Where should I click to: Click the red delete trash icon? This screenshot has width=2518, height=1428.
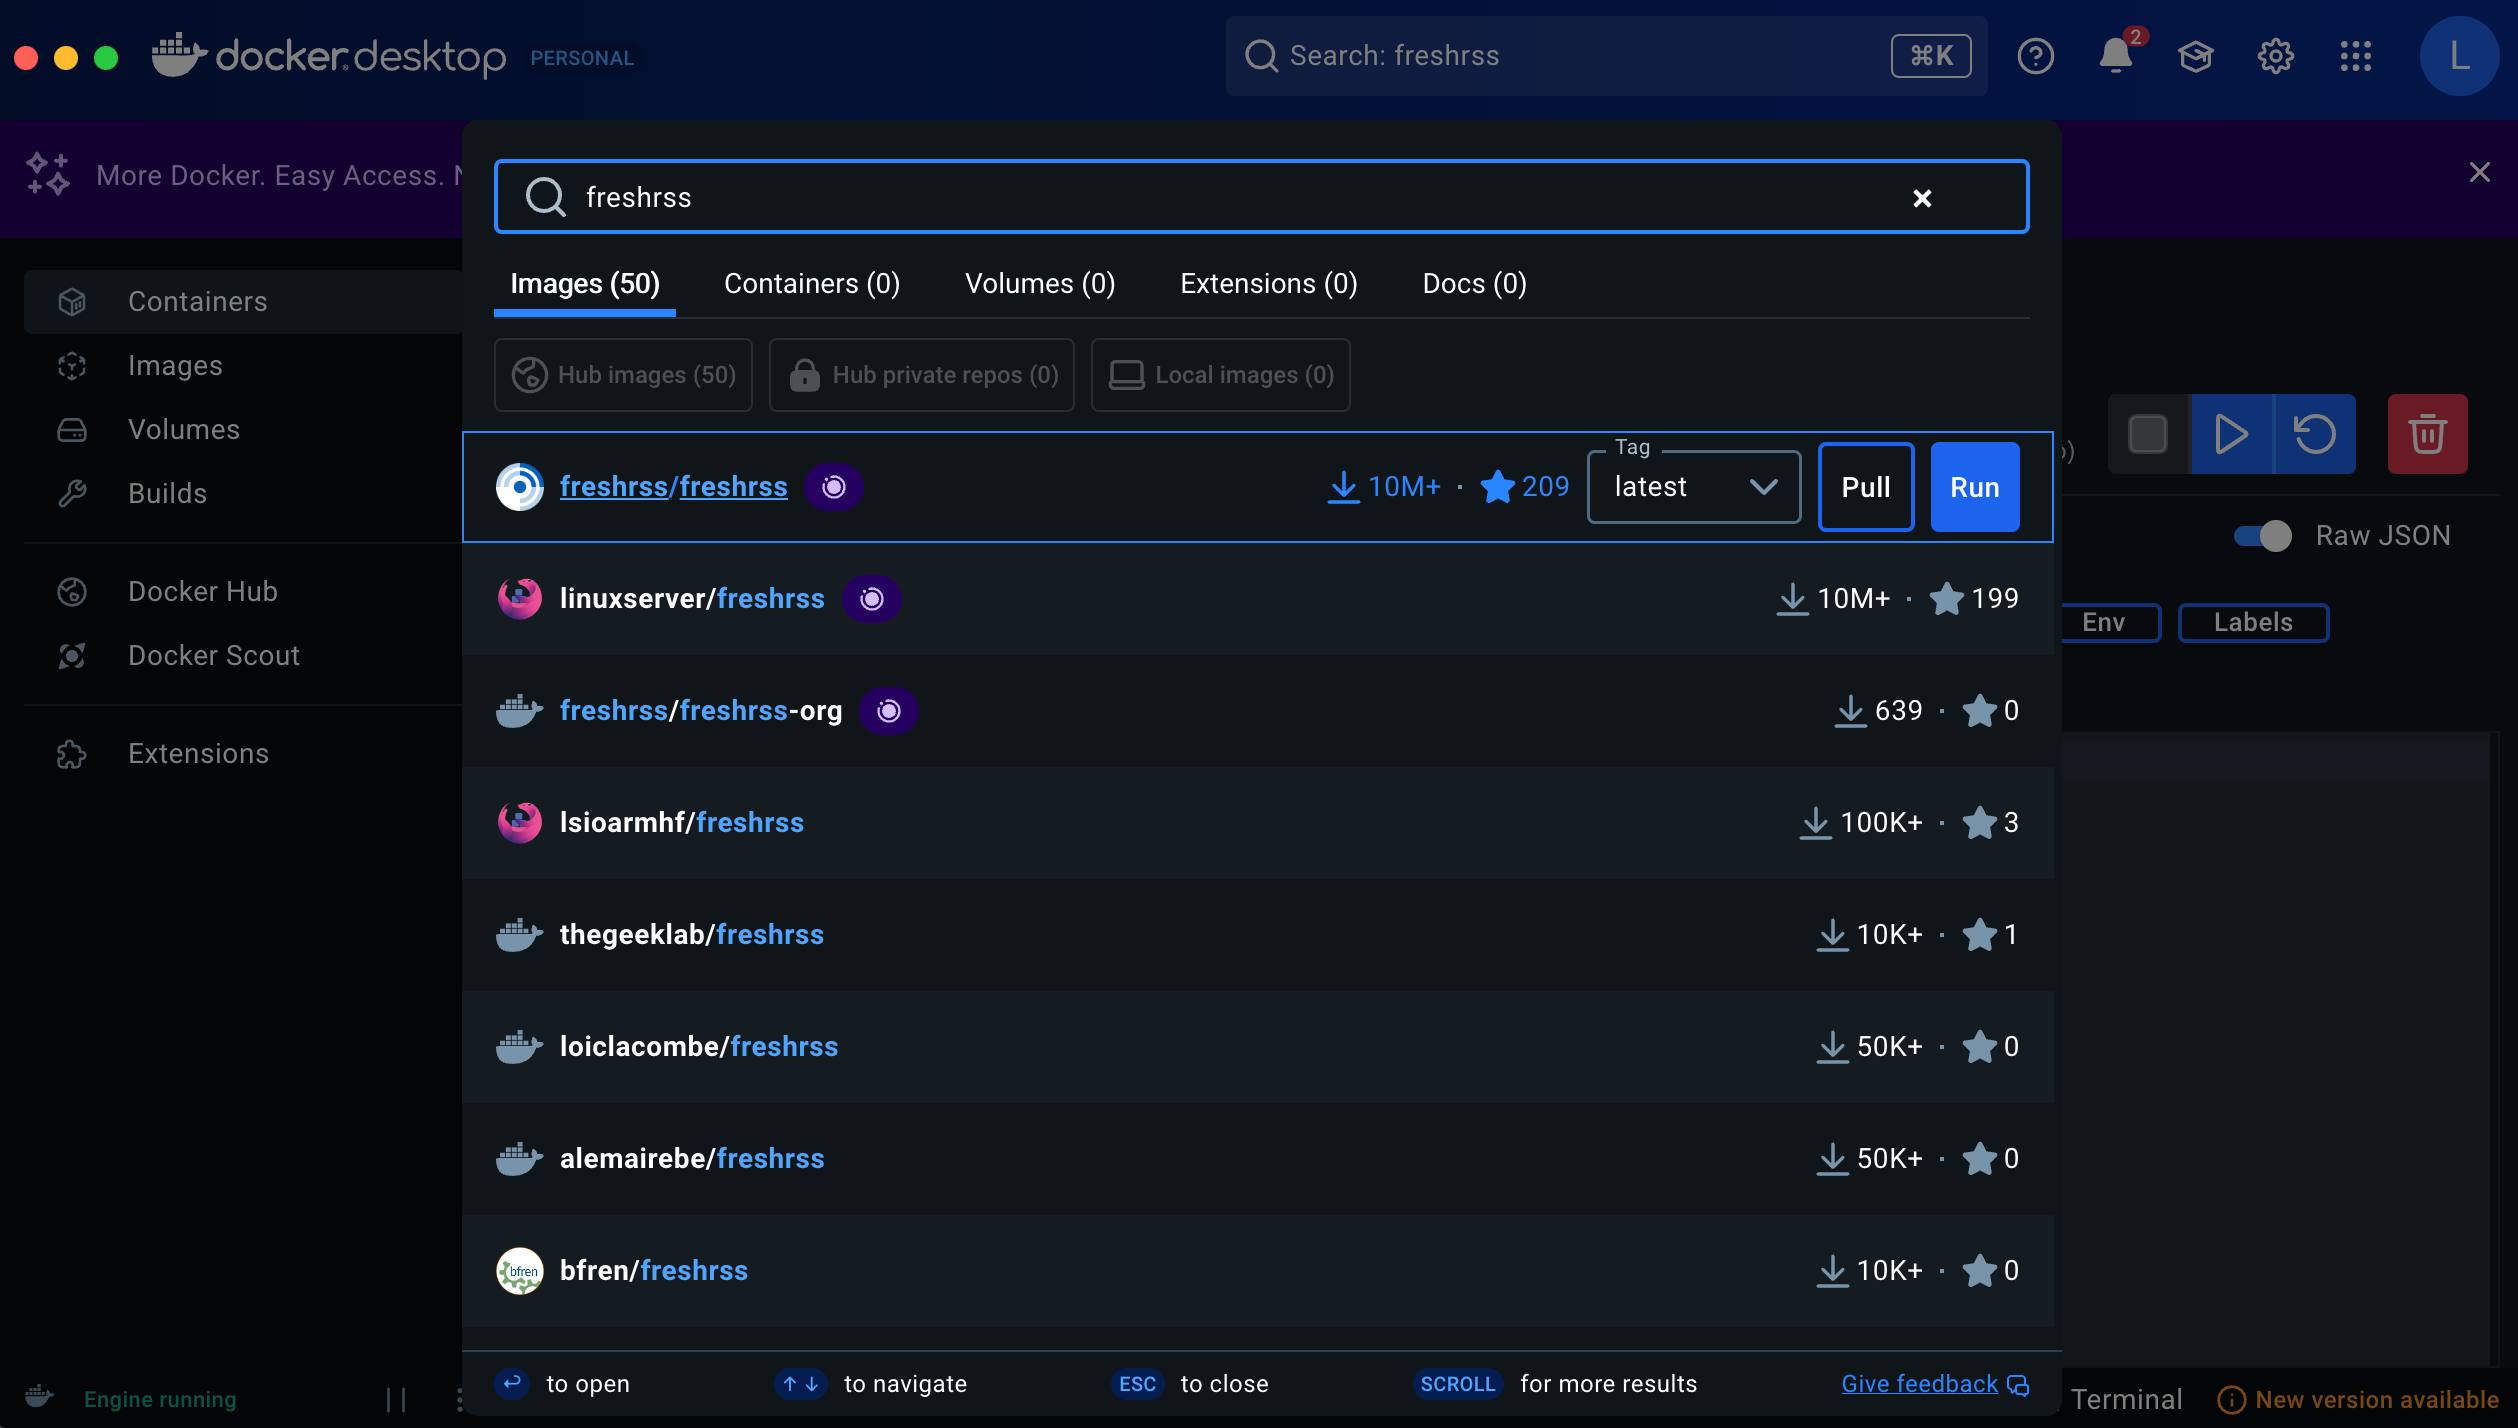click(x=2426, y=434)
